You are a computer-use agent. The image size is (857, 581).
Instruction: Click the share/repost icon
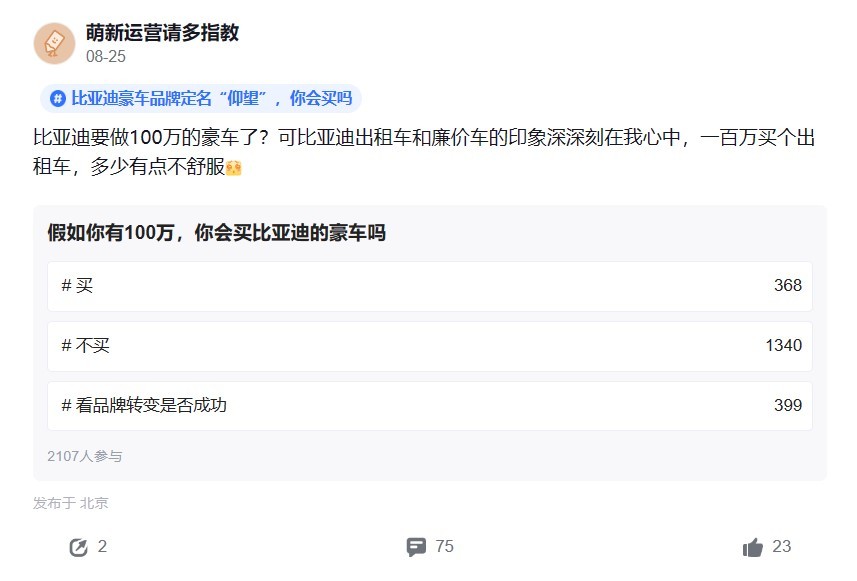click(78, 547)
